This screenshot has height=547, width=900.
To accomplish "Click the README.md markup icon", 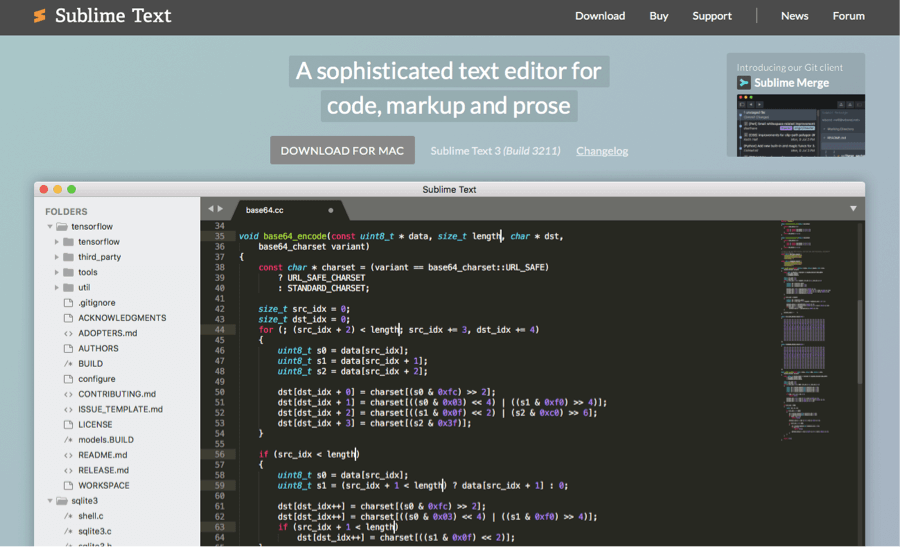I will (68, 455).
